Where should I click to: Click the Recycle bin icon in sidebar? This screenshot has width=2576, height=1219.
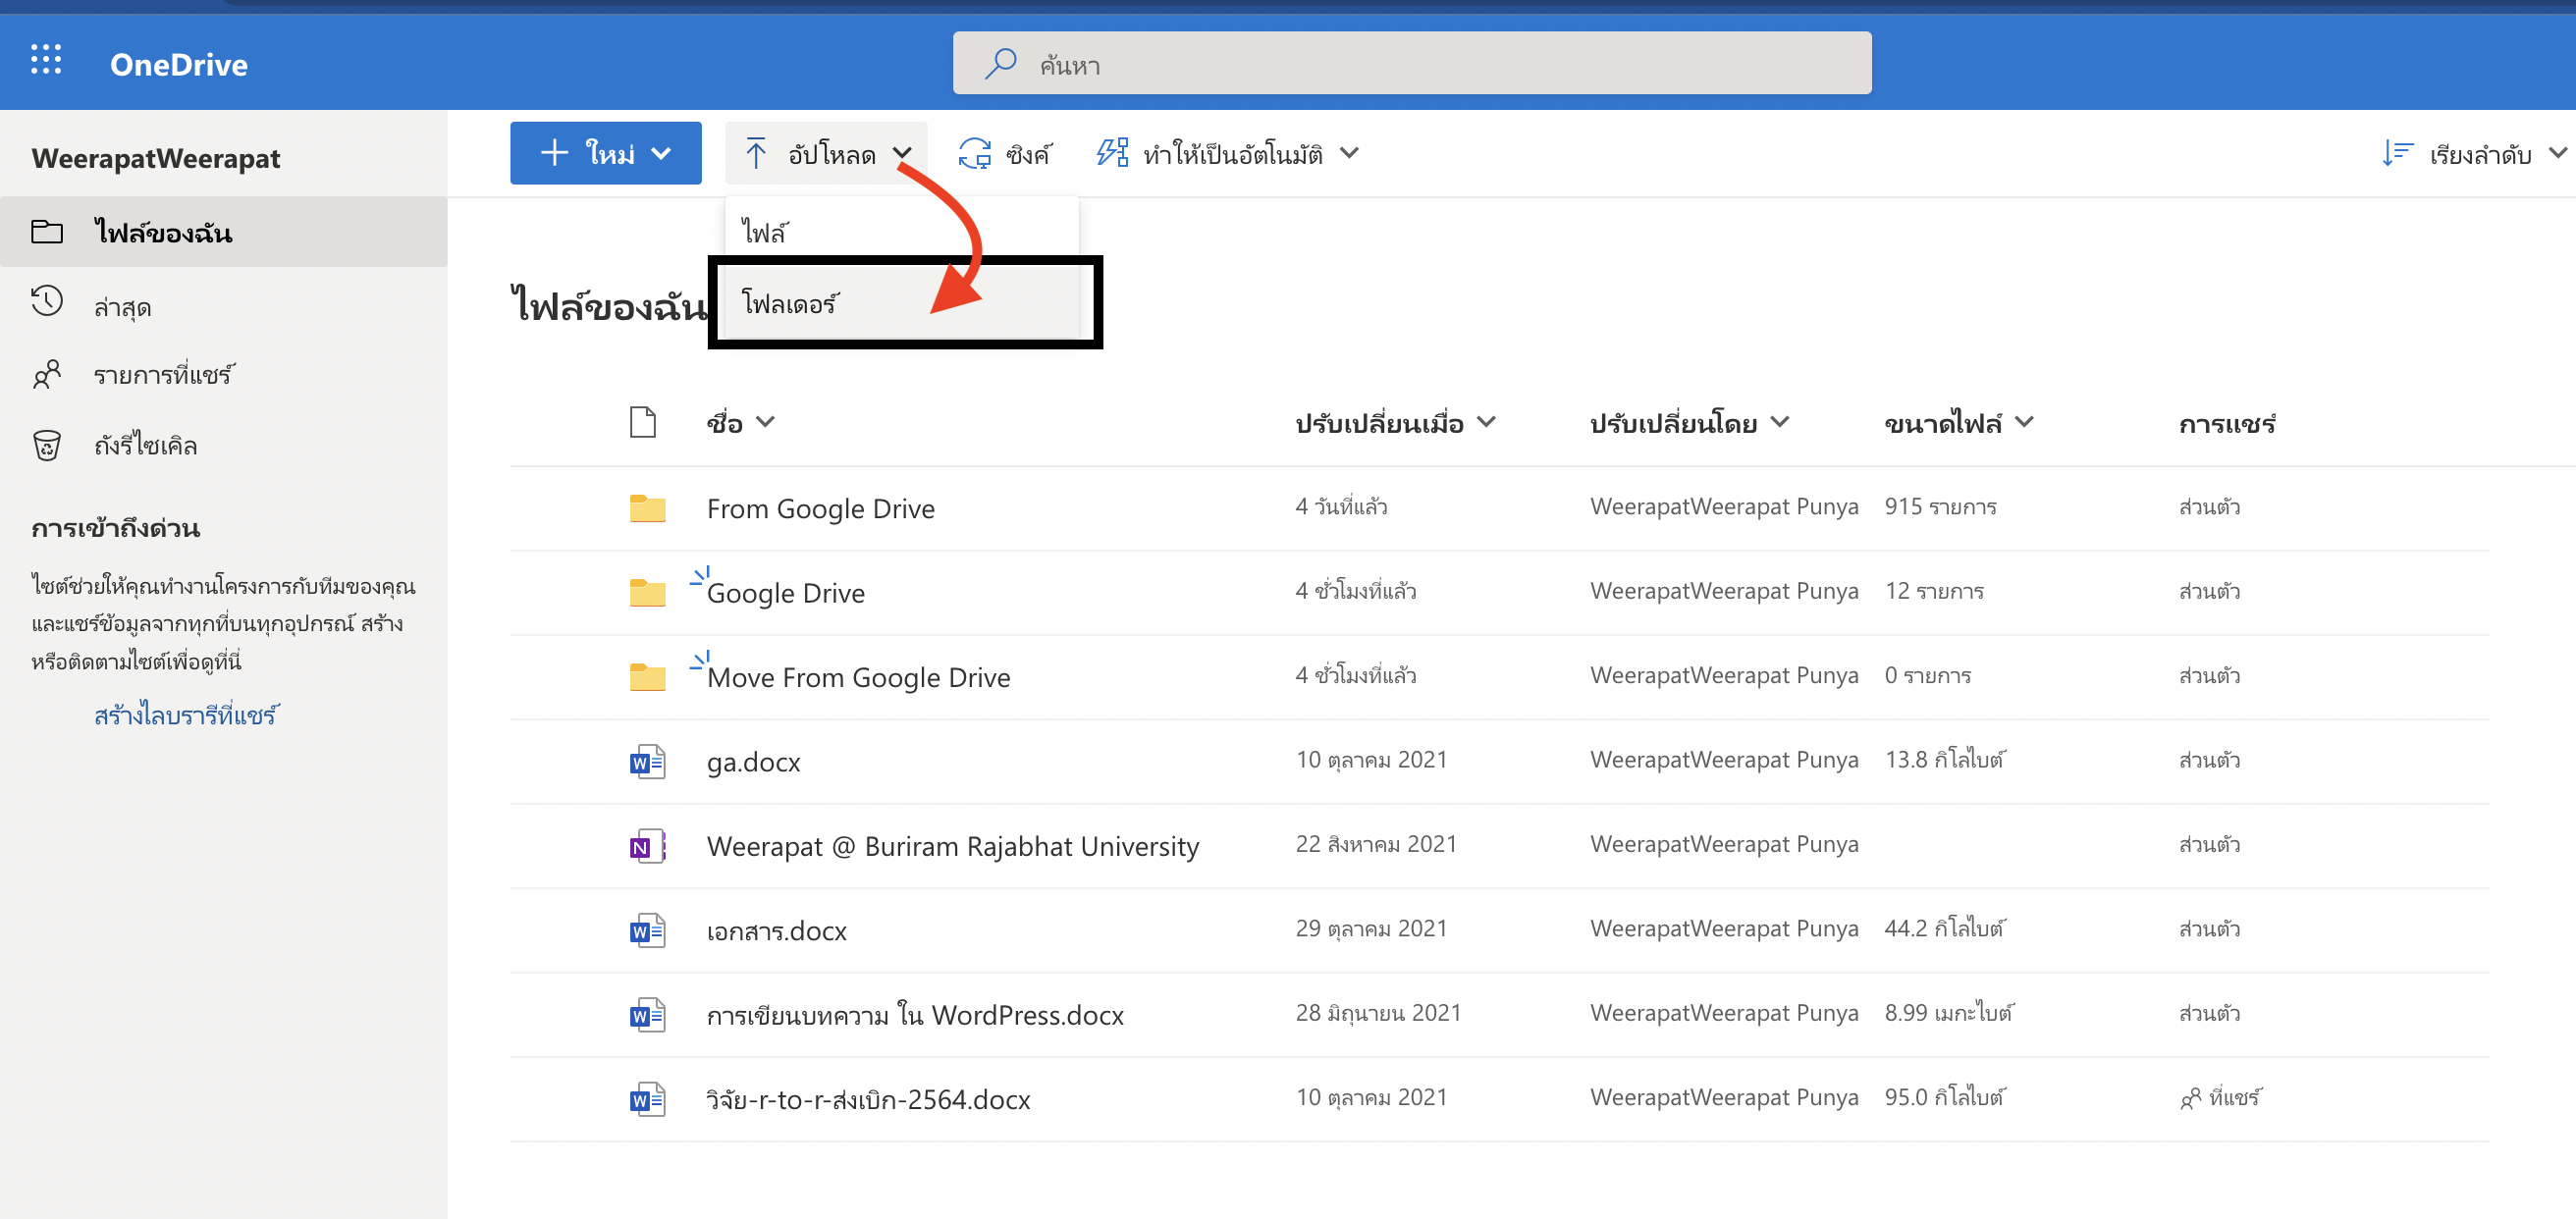[x=47, y=445]
